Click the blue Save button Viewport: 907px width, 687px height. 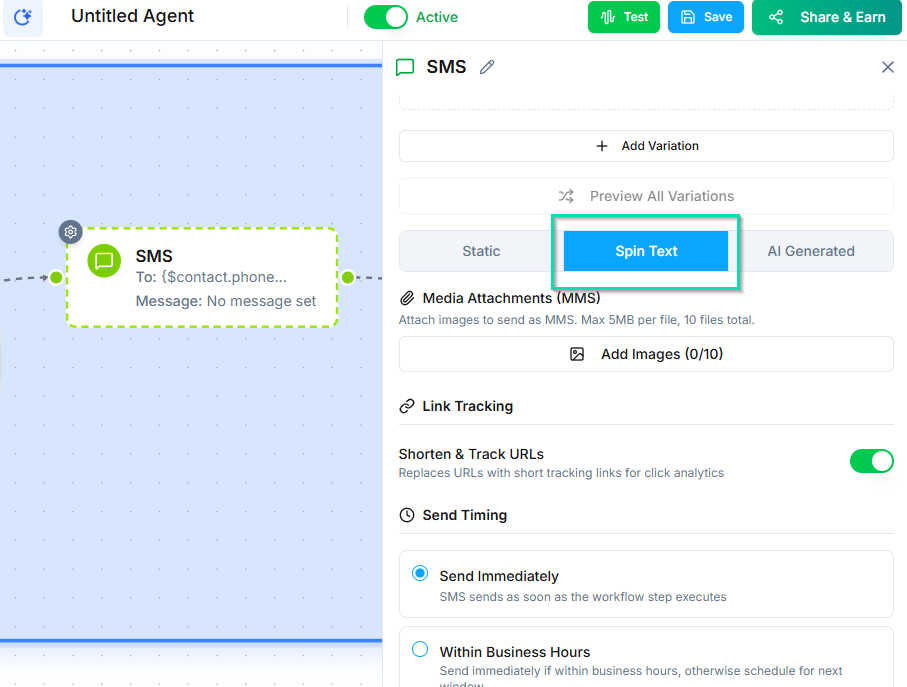(x=706, y=17)
